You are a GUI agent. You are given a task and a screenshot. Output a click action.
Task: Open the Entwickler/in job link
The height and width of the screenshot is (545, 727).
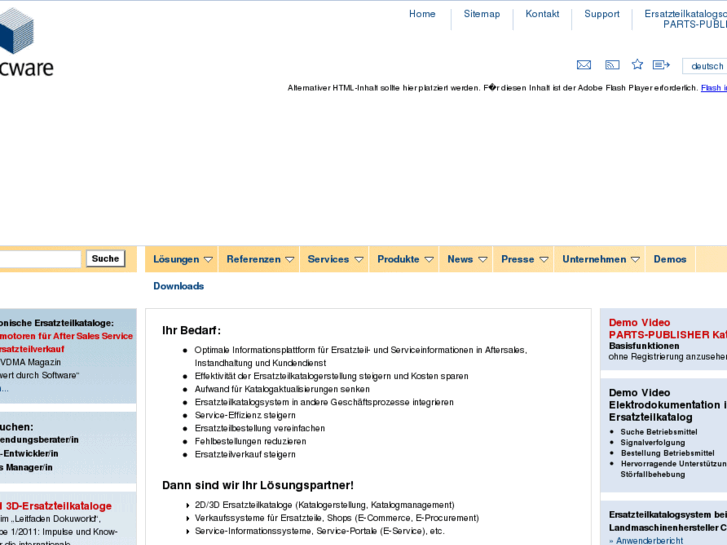pyautogui.click(x=29, y=454)
